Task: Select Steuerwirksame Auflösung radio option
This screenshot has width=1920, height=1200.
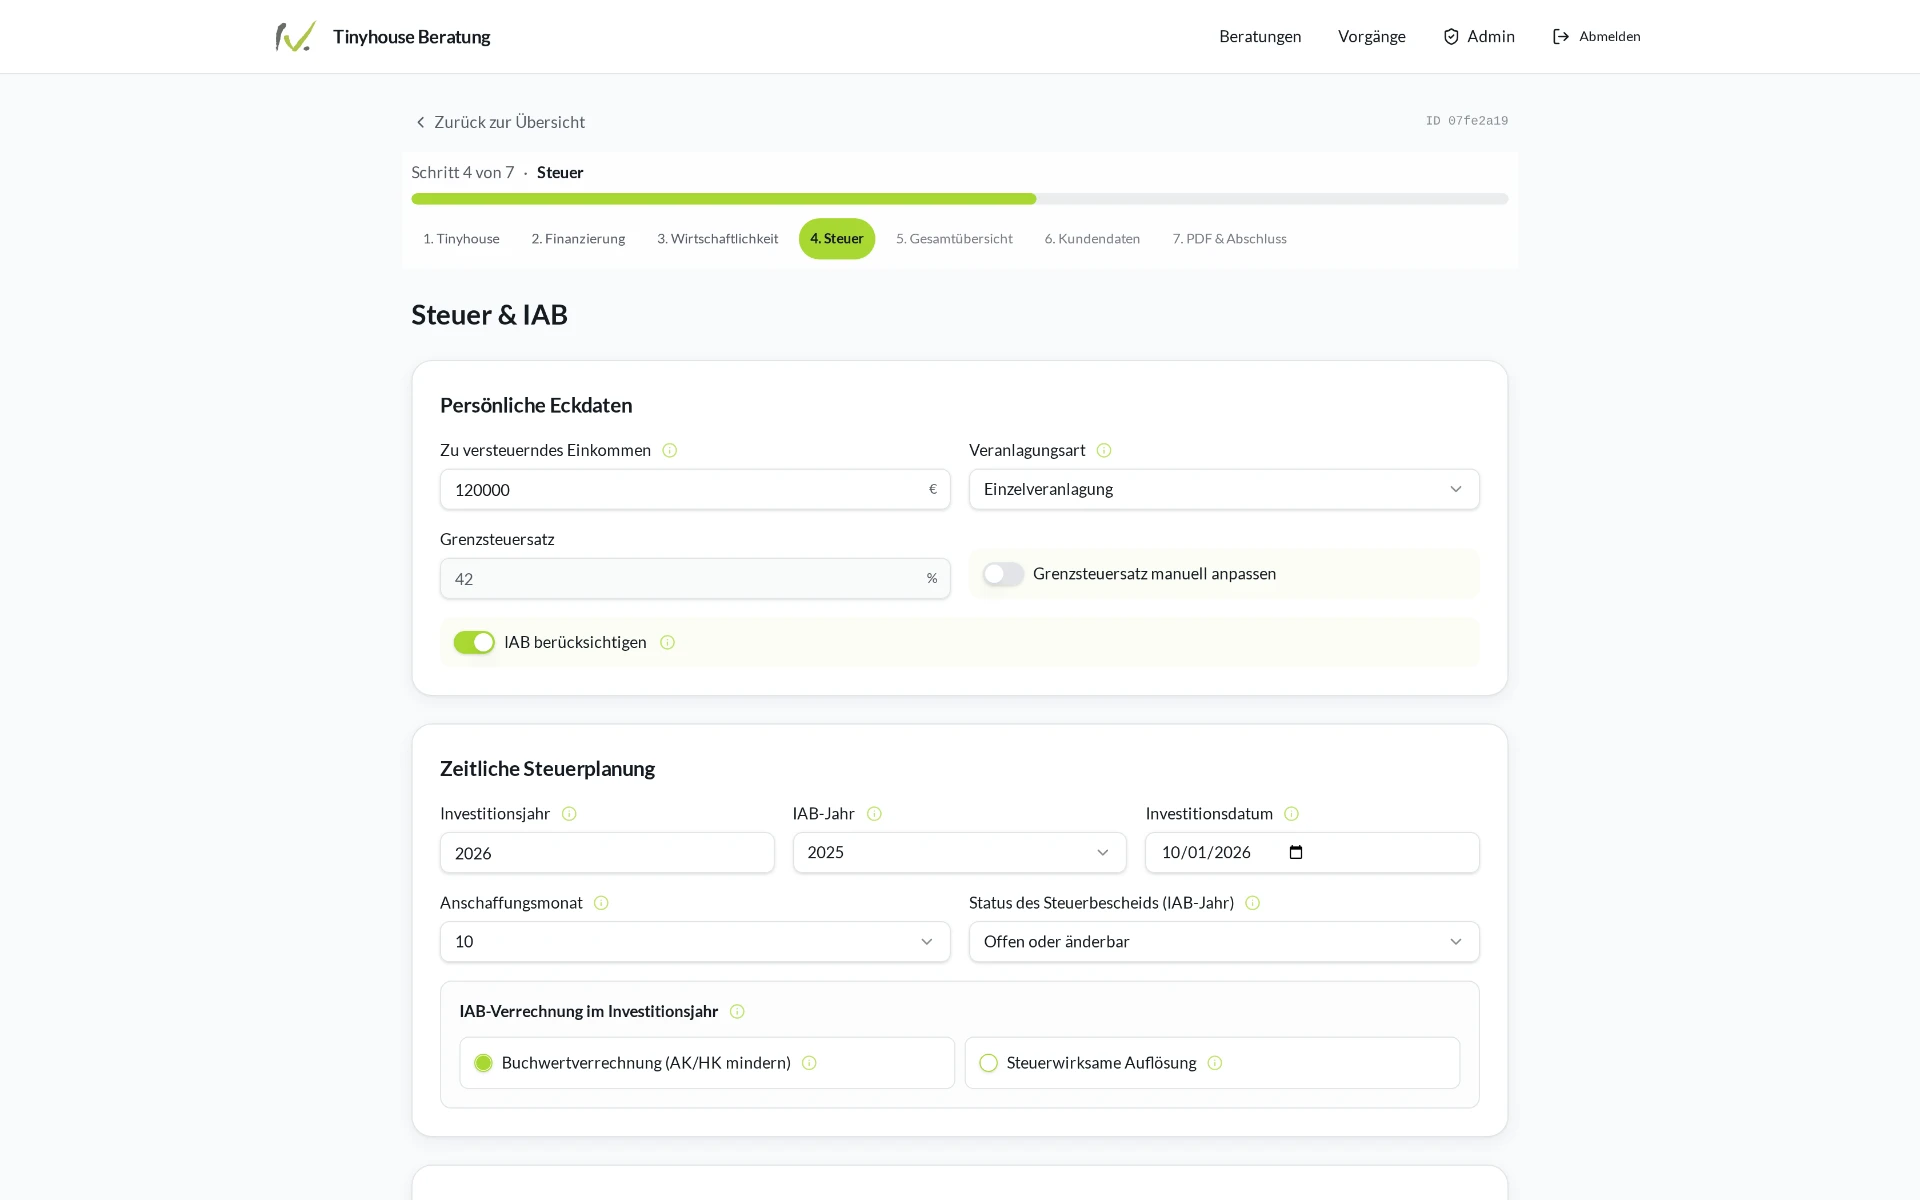Action: click(x=989, y=1062)
